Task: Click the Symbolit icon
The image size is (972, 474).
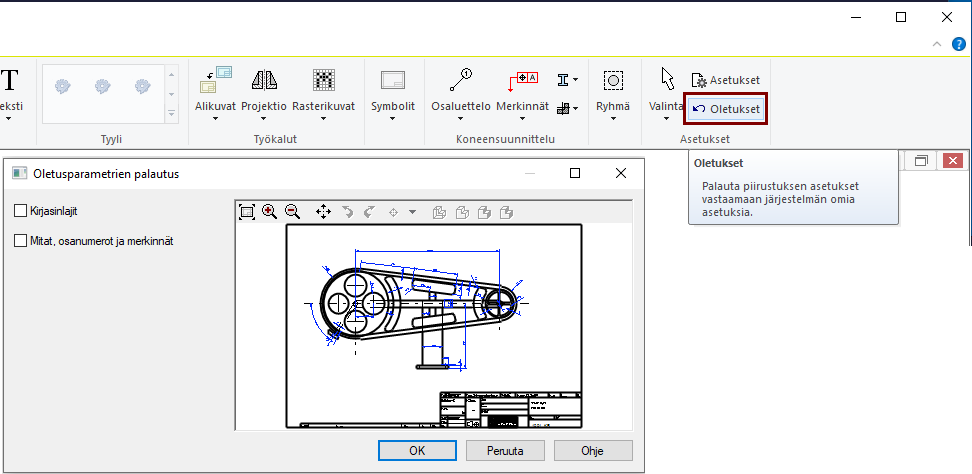Action: [x=393, y=82]
